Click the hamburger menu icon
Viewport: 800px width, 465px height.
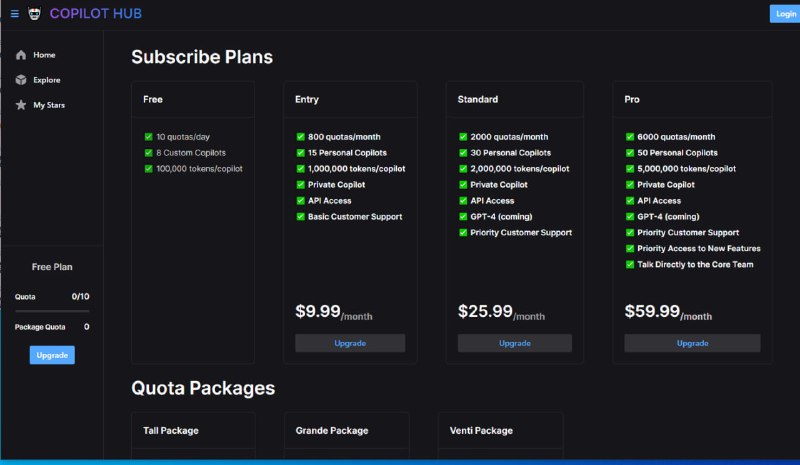[x=14, y=13]
